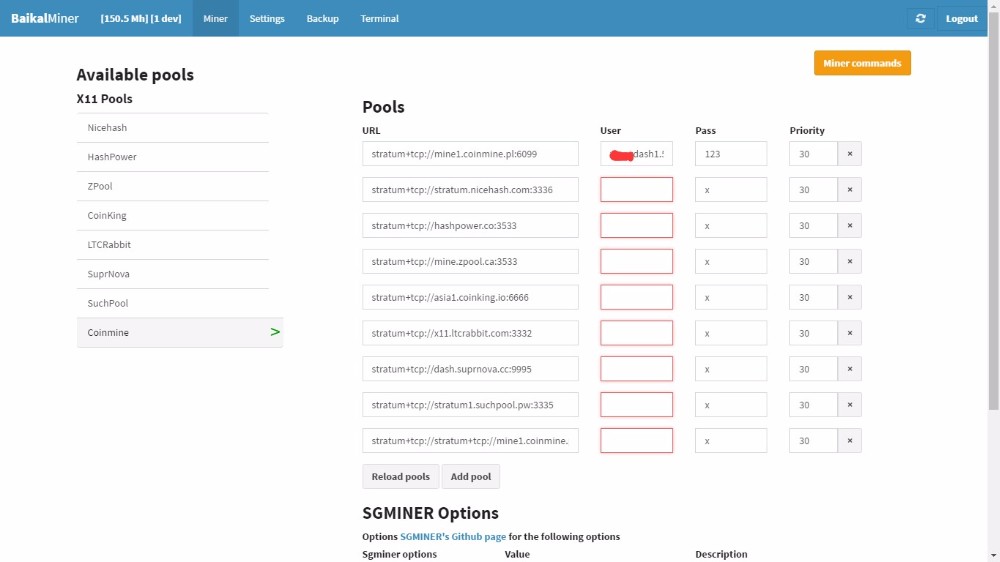Delete the x11.ltcrabbit.com pool entry
Viewport: 1000px width, 562px height.
pyautogui.click(x=850, y=333)
